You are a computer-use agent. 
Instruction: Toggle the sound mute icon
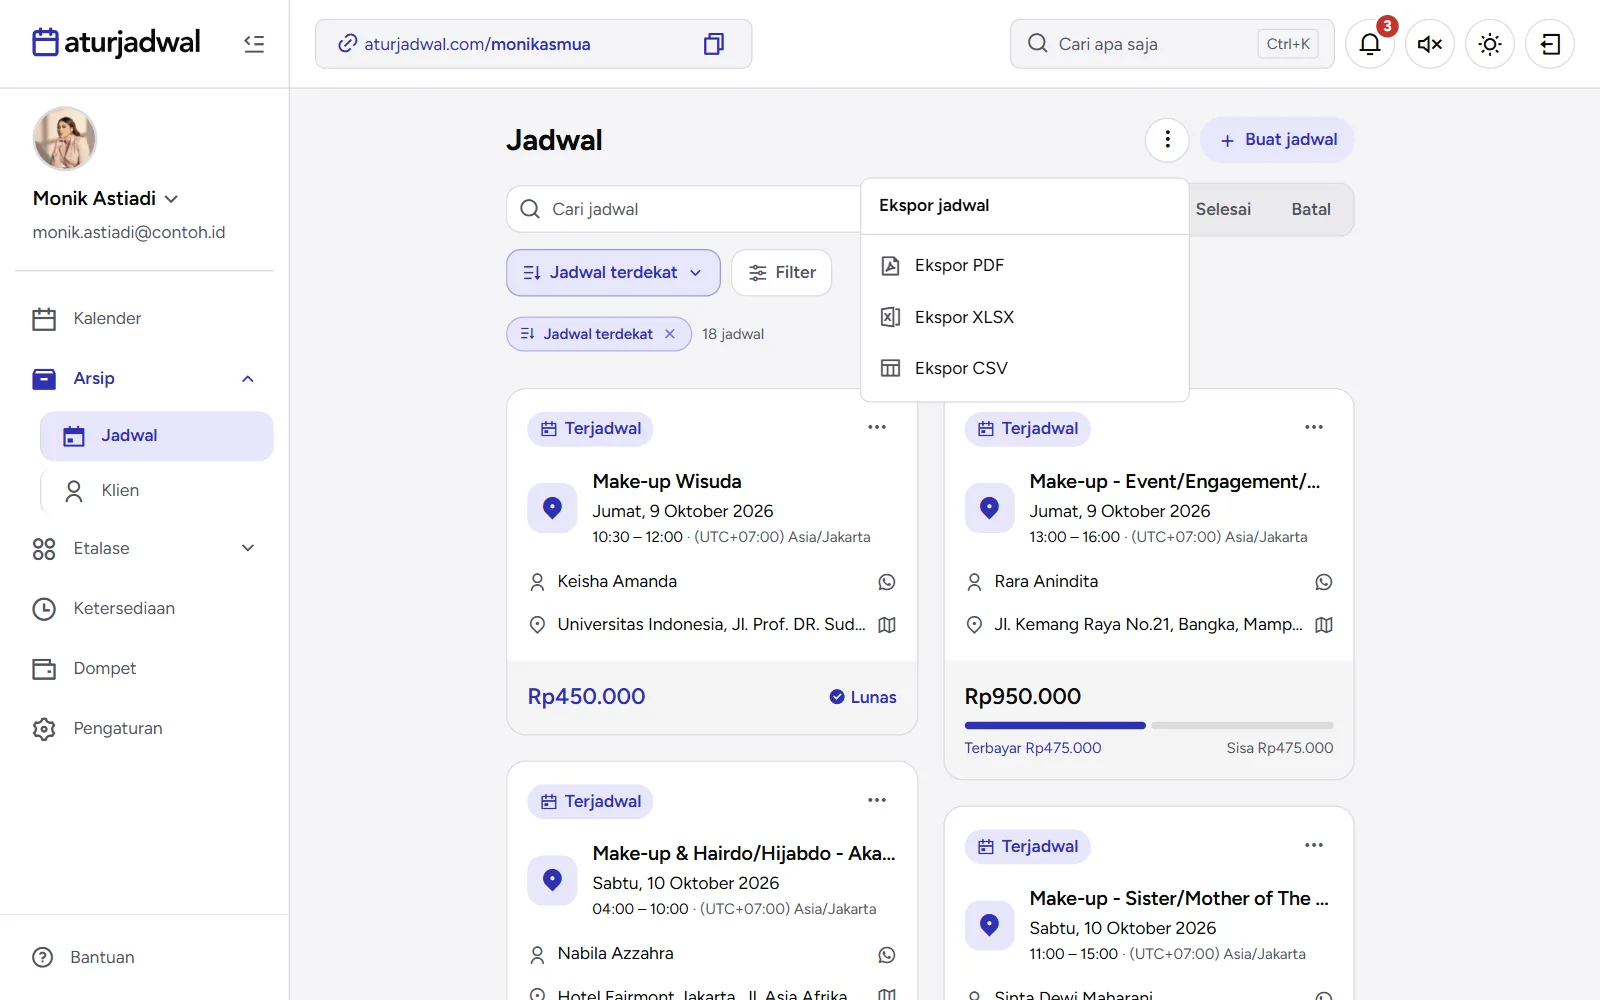tap(1430, 44)
